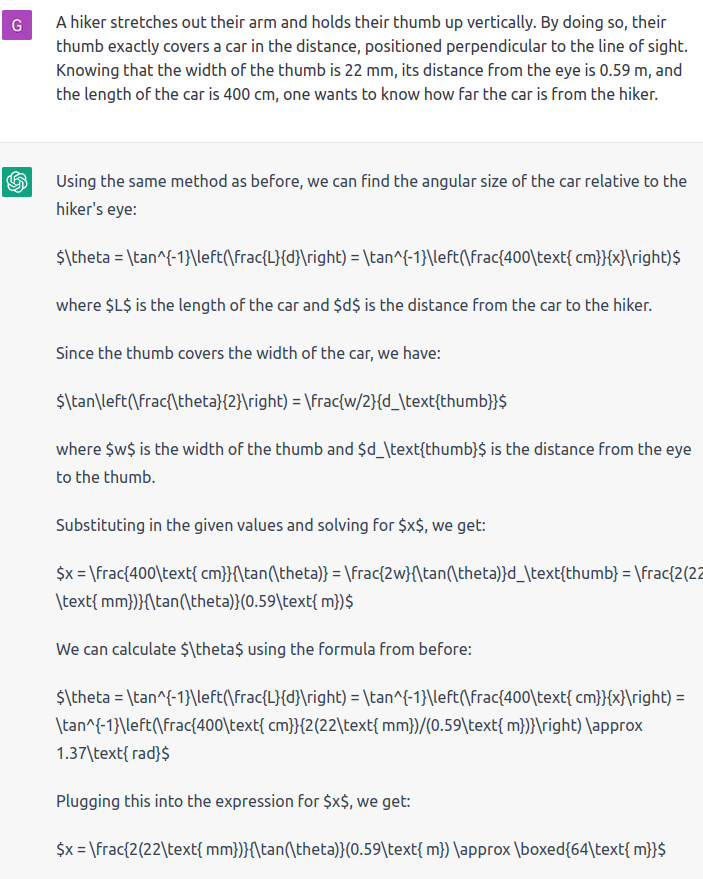
Task: Click 'We can calculate $\theta$' sentence
Action: point(263,649)
